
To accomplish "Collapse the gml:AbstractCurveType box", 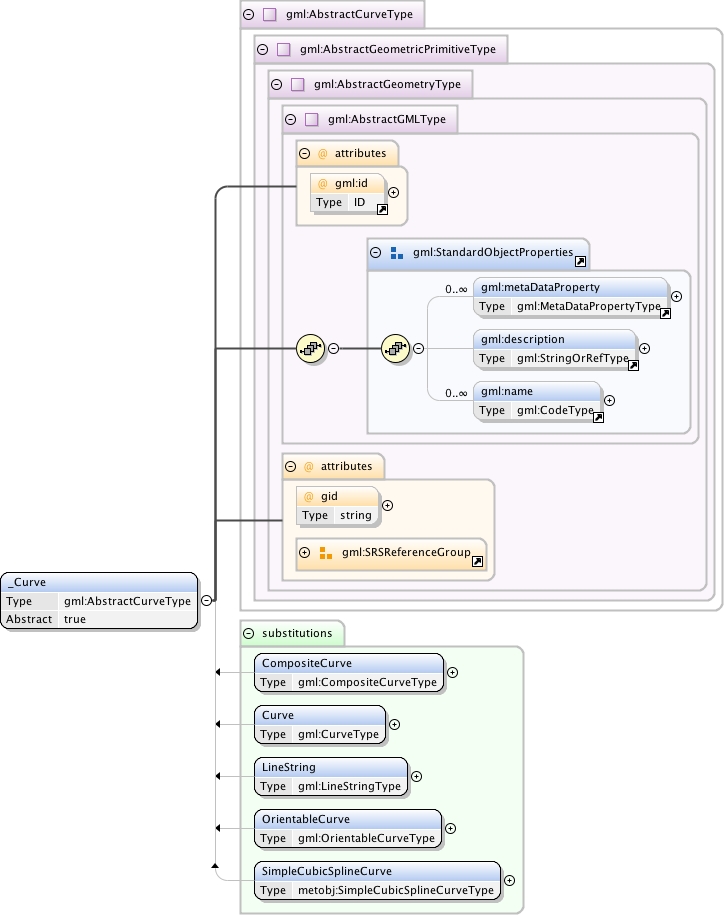I will click(249, 15).
